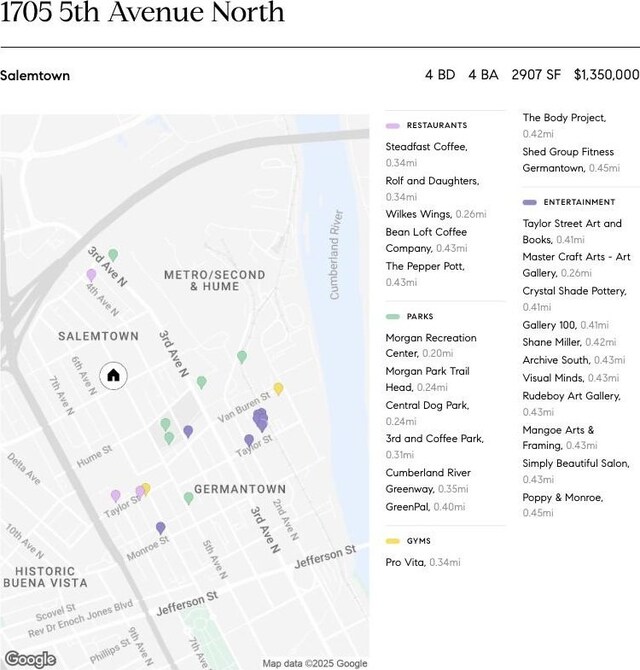Click the Parks green legend swatch
Screen dimensions: 640x670
coord(393,317)
